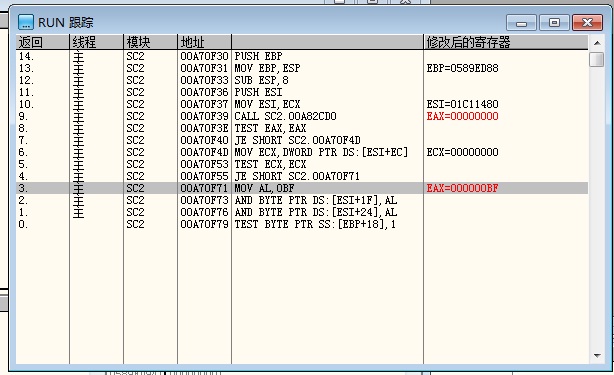
Task: Click back-step number 0.
Action: click(x=23, y=224)
